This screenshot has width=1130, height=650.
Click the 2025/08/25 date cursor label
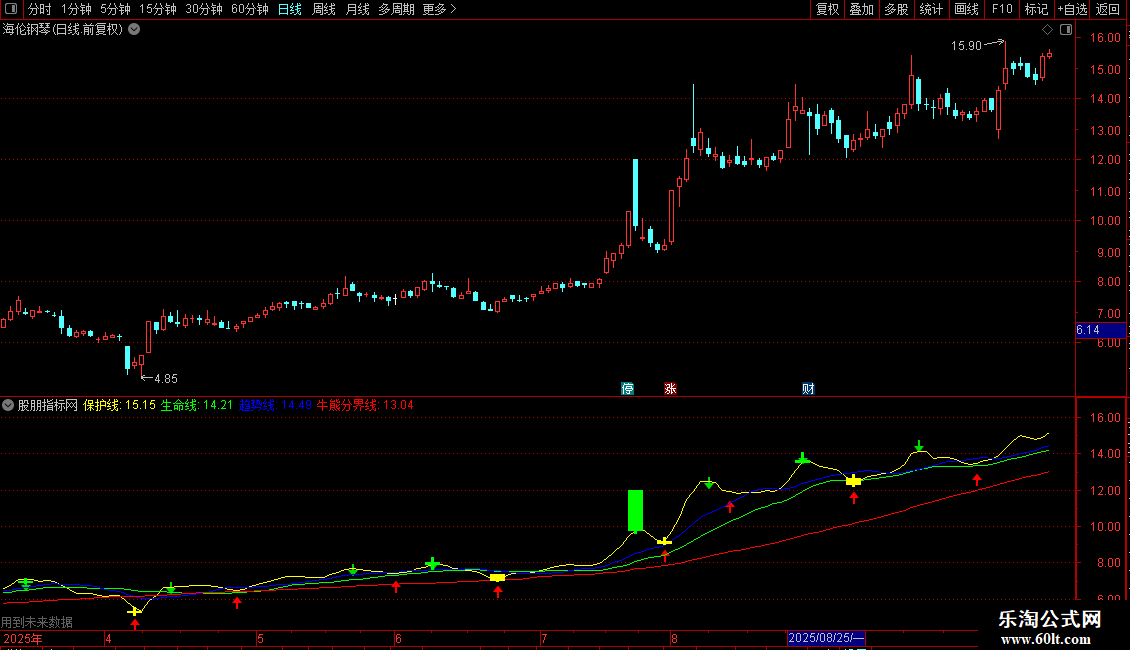point(826,638)
